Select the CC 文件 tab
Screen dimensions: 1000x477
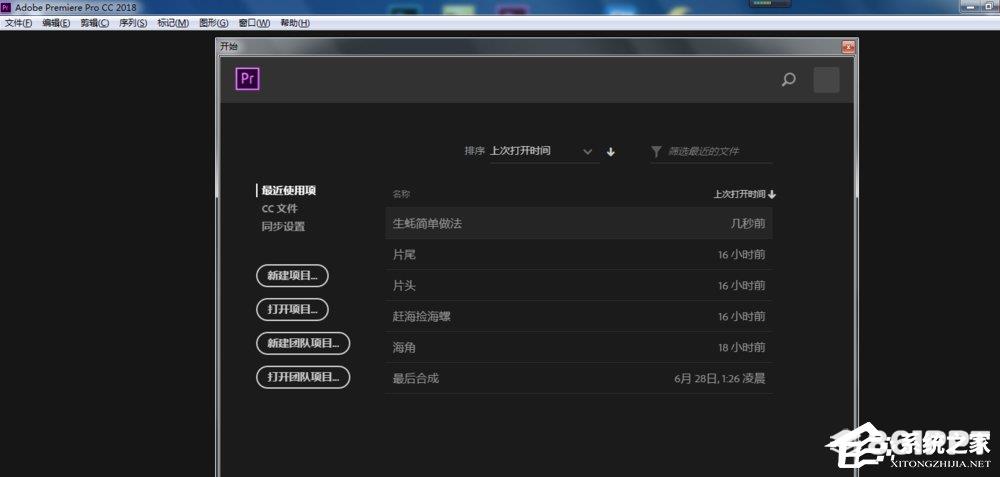point(279,209)
